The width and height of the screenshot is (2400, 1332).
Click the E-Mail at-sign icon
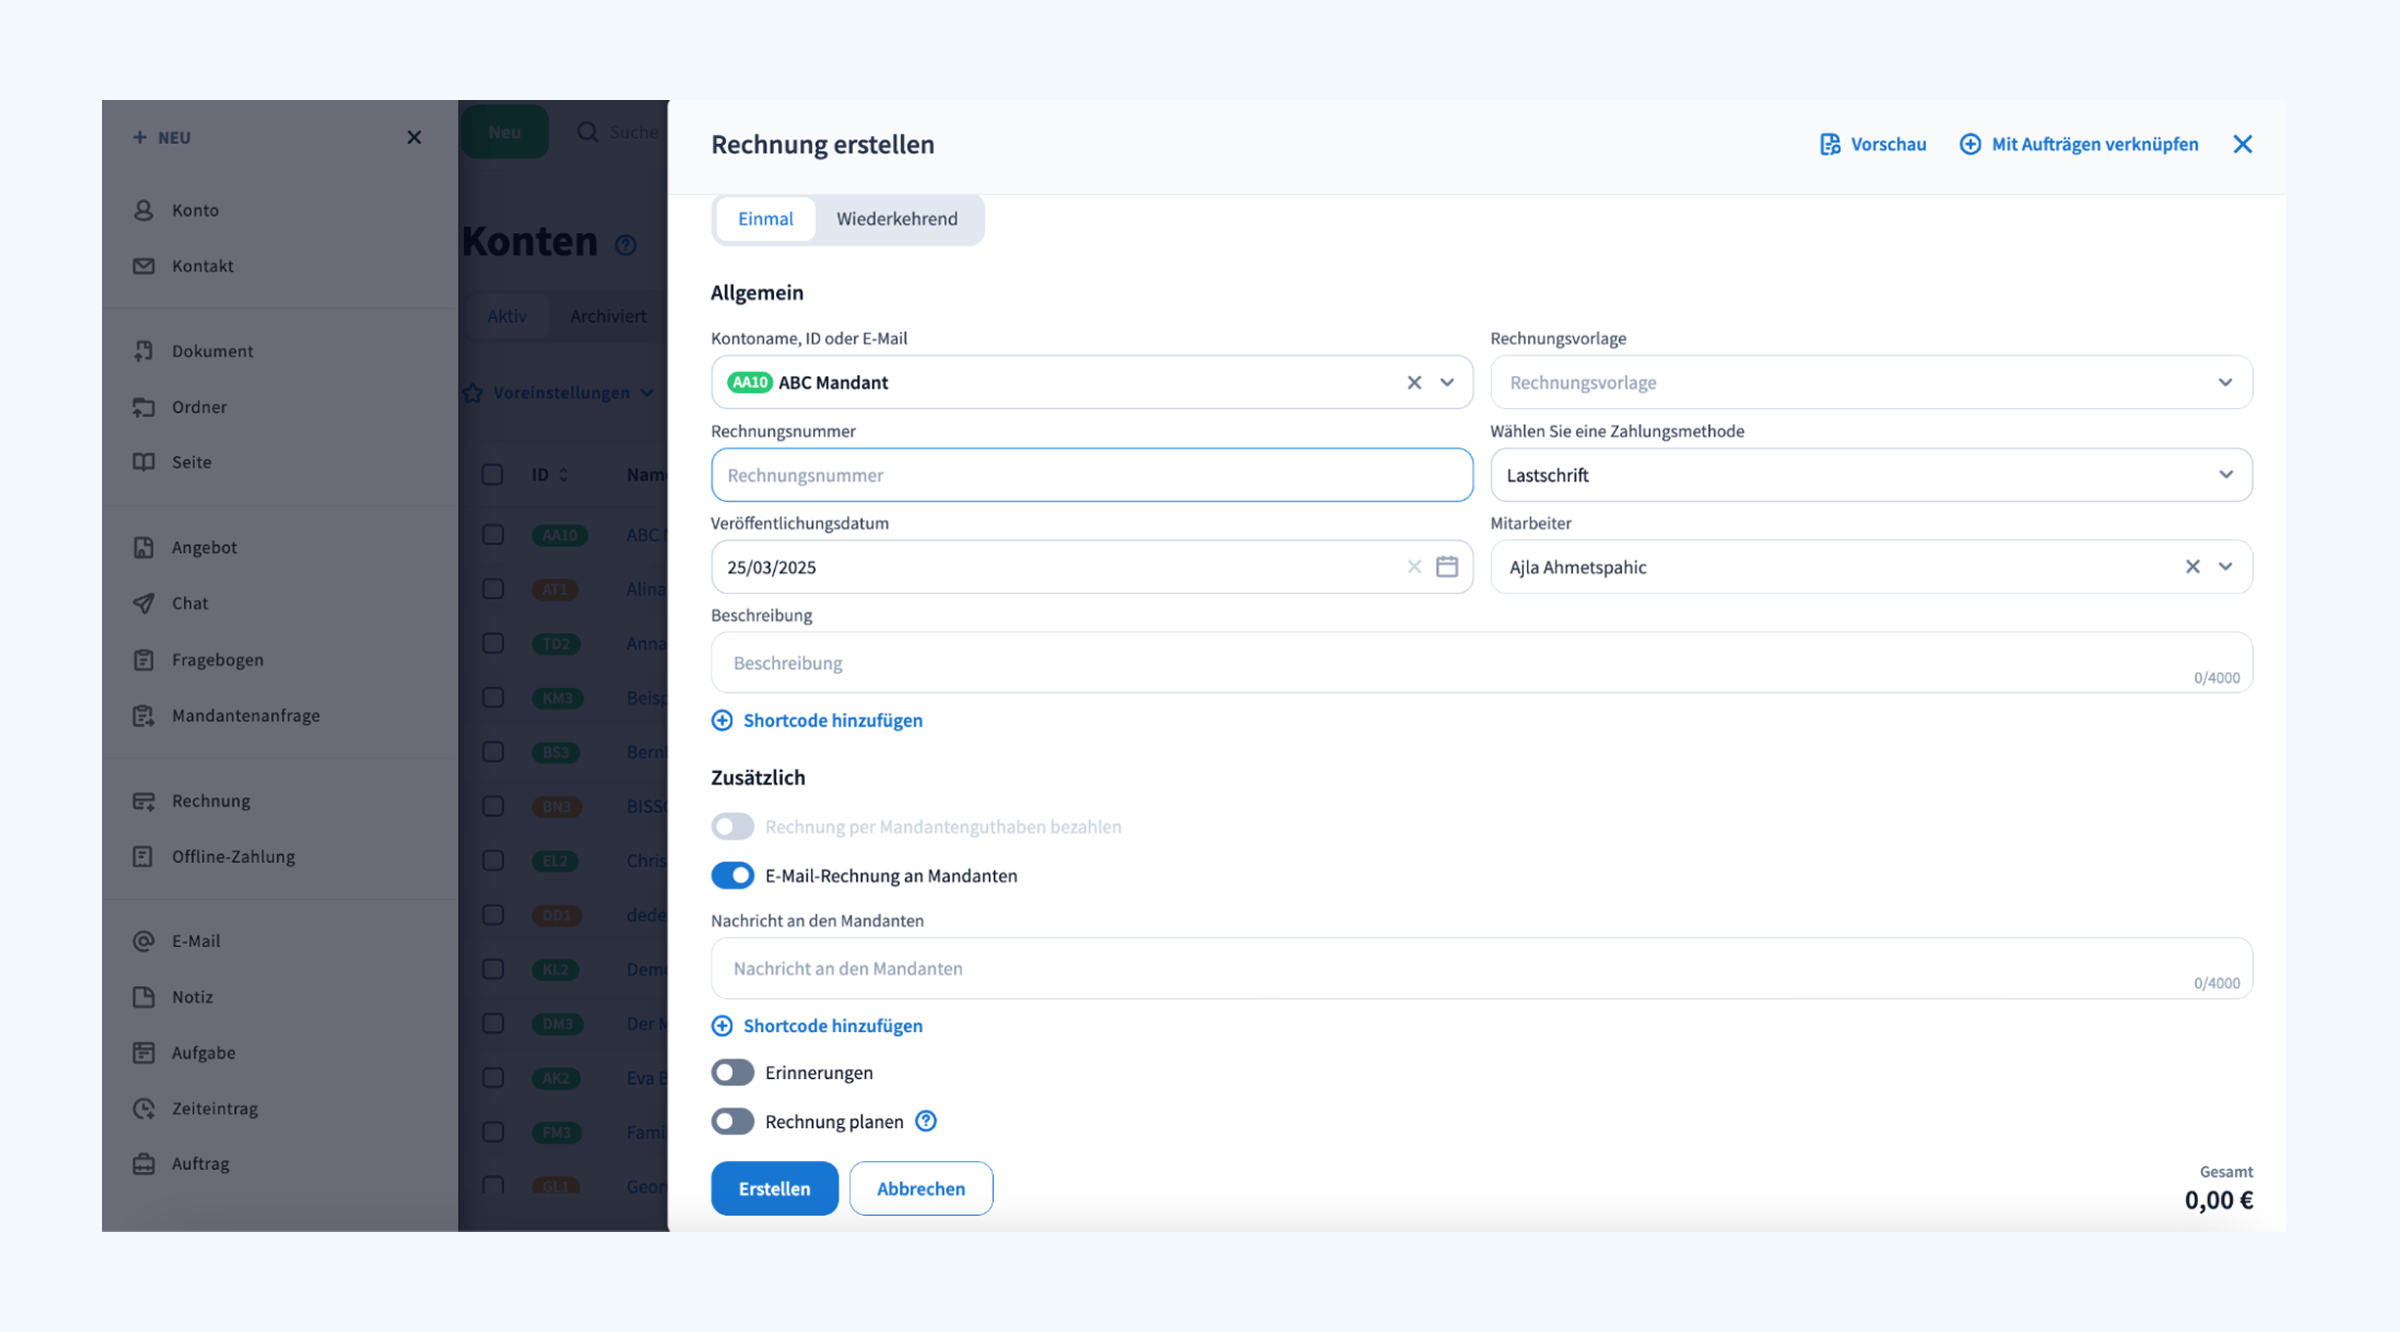click(144, 941)
